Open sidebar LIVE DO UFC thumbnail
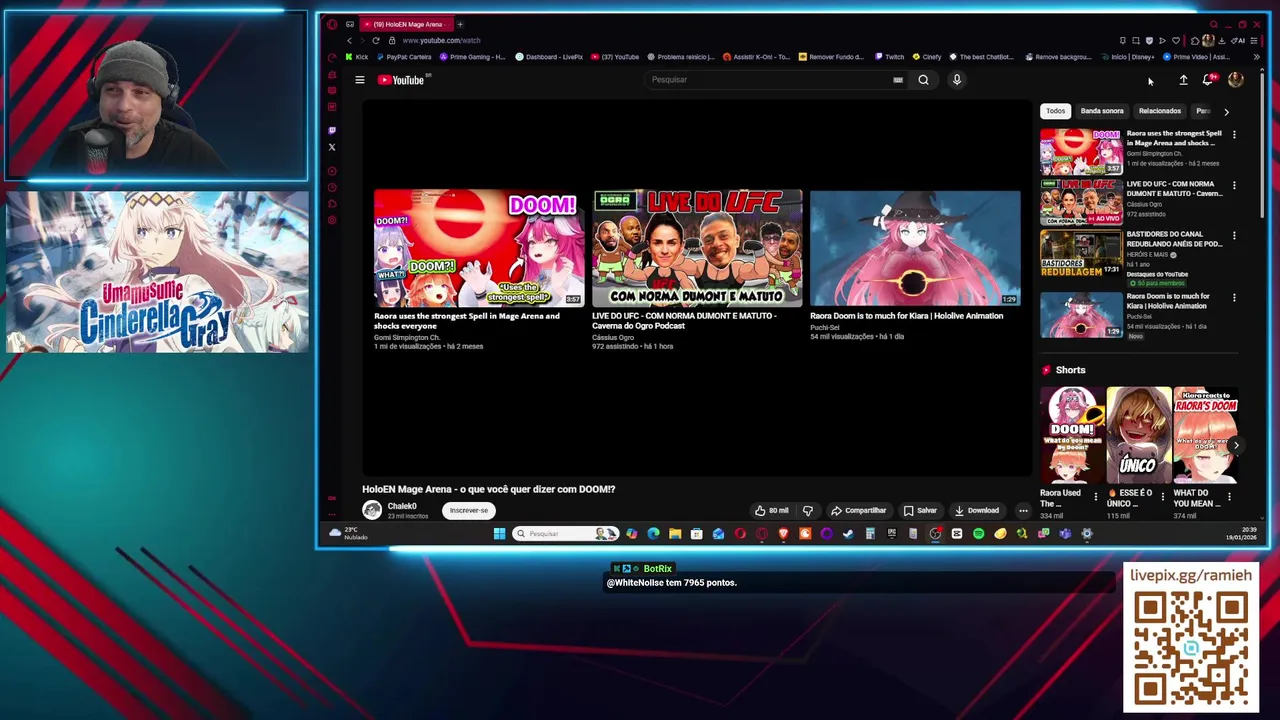 coord(1081,203)
